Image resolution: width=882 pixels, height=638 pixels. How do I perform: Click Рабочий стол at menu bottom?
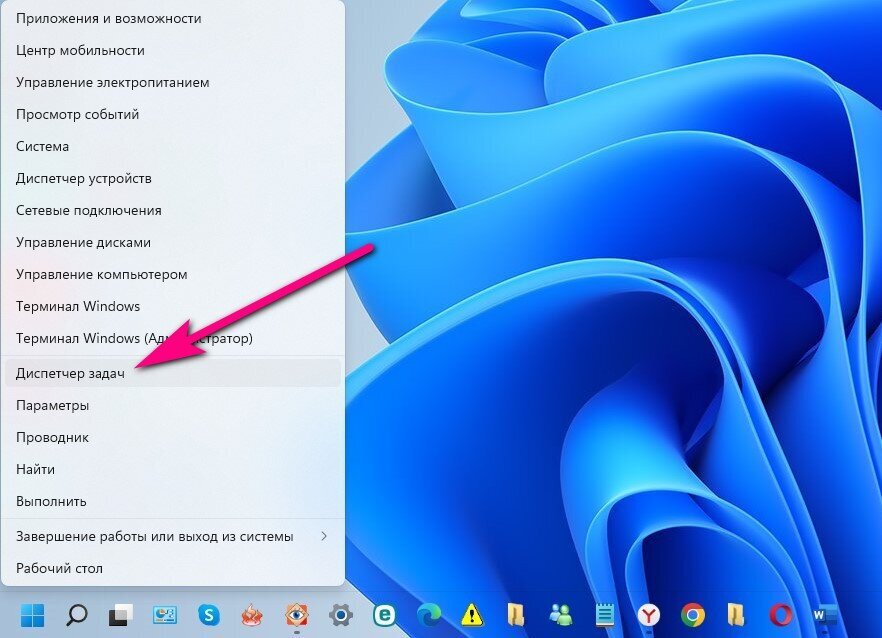click(x=172, y=568)
